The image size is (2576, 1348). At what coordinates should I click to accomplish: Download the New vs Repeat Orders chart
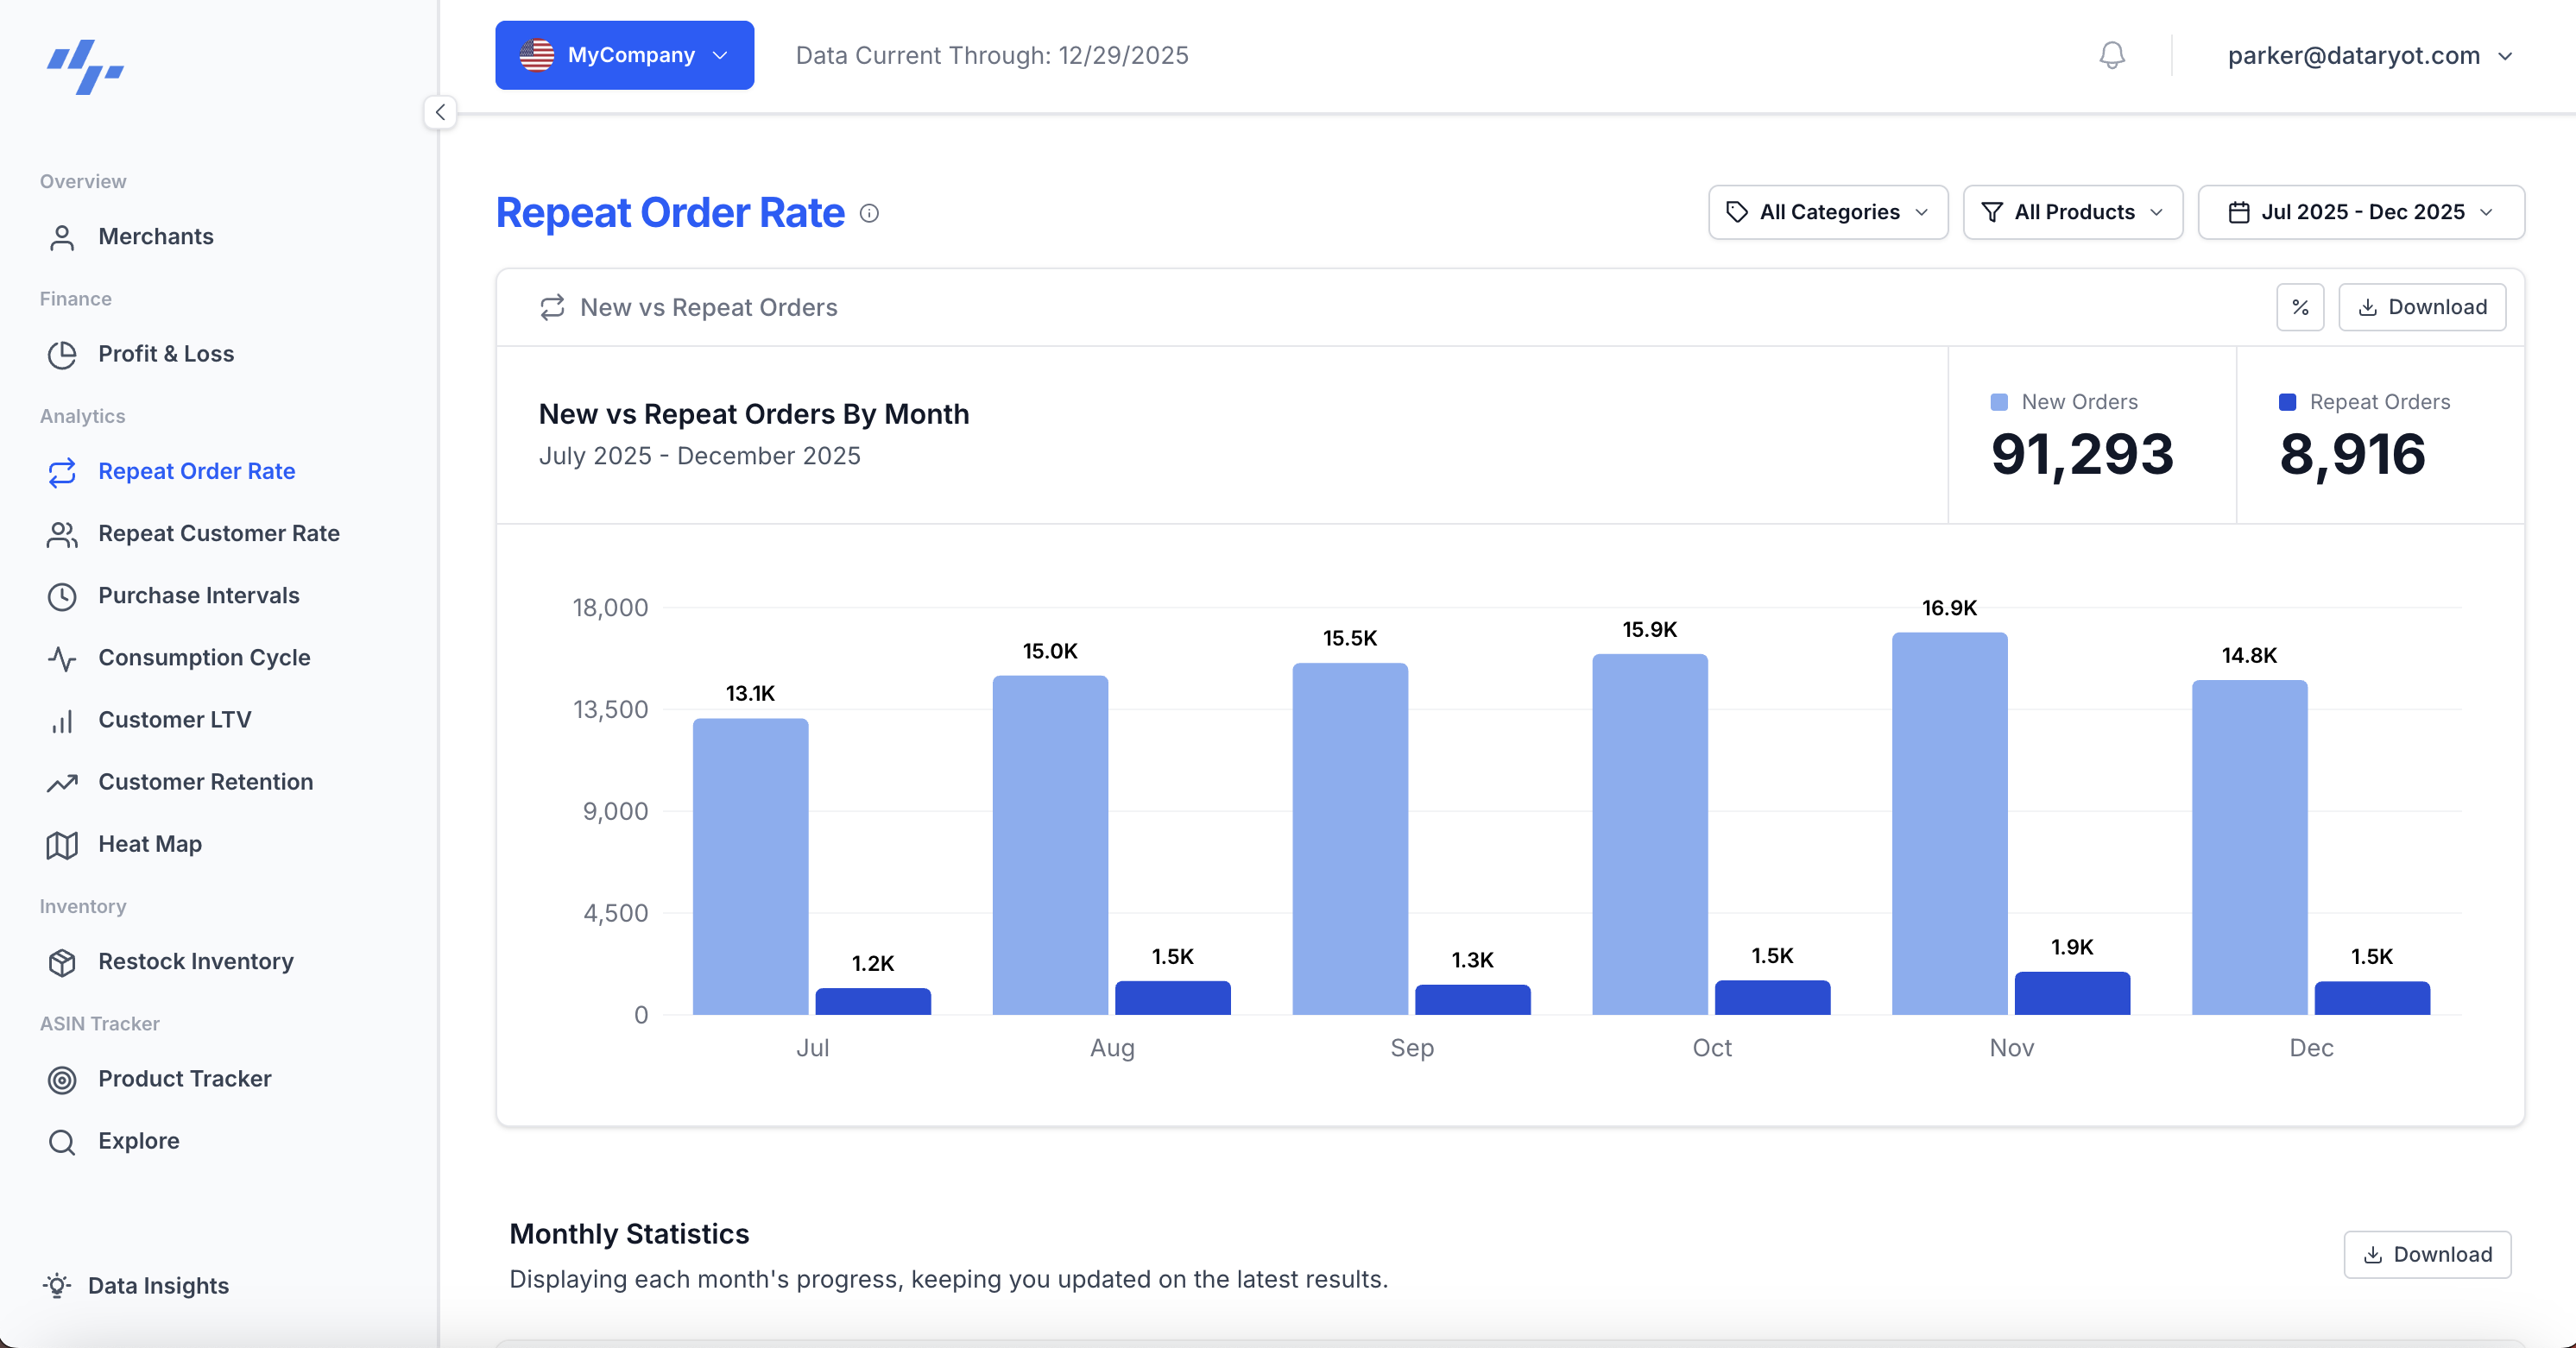coord(2422,307)
